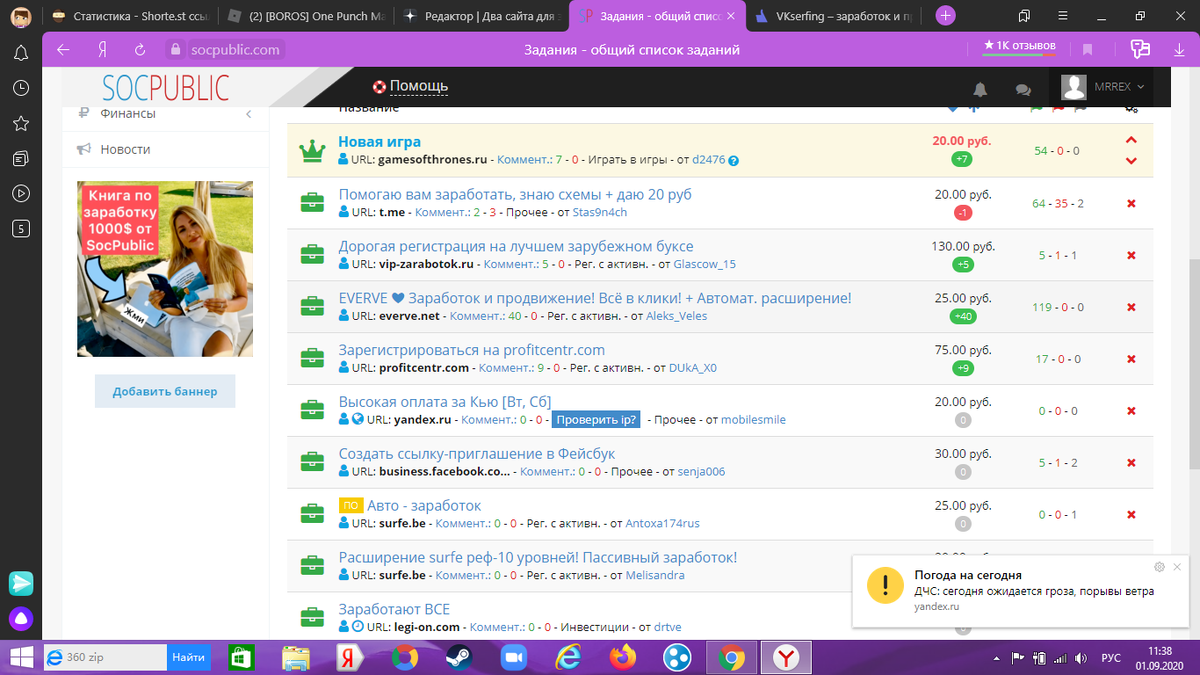Click Проверить ip? button

[x=597, y=420]
